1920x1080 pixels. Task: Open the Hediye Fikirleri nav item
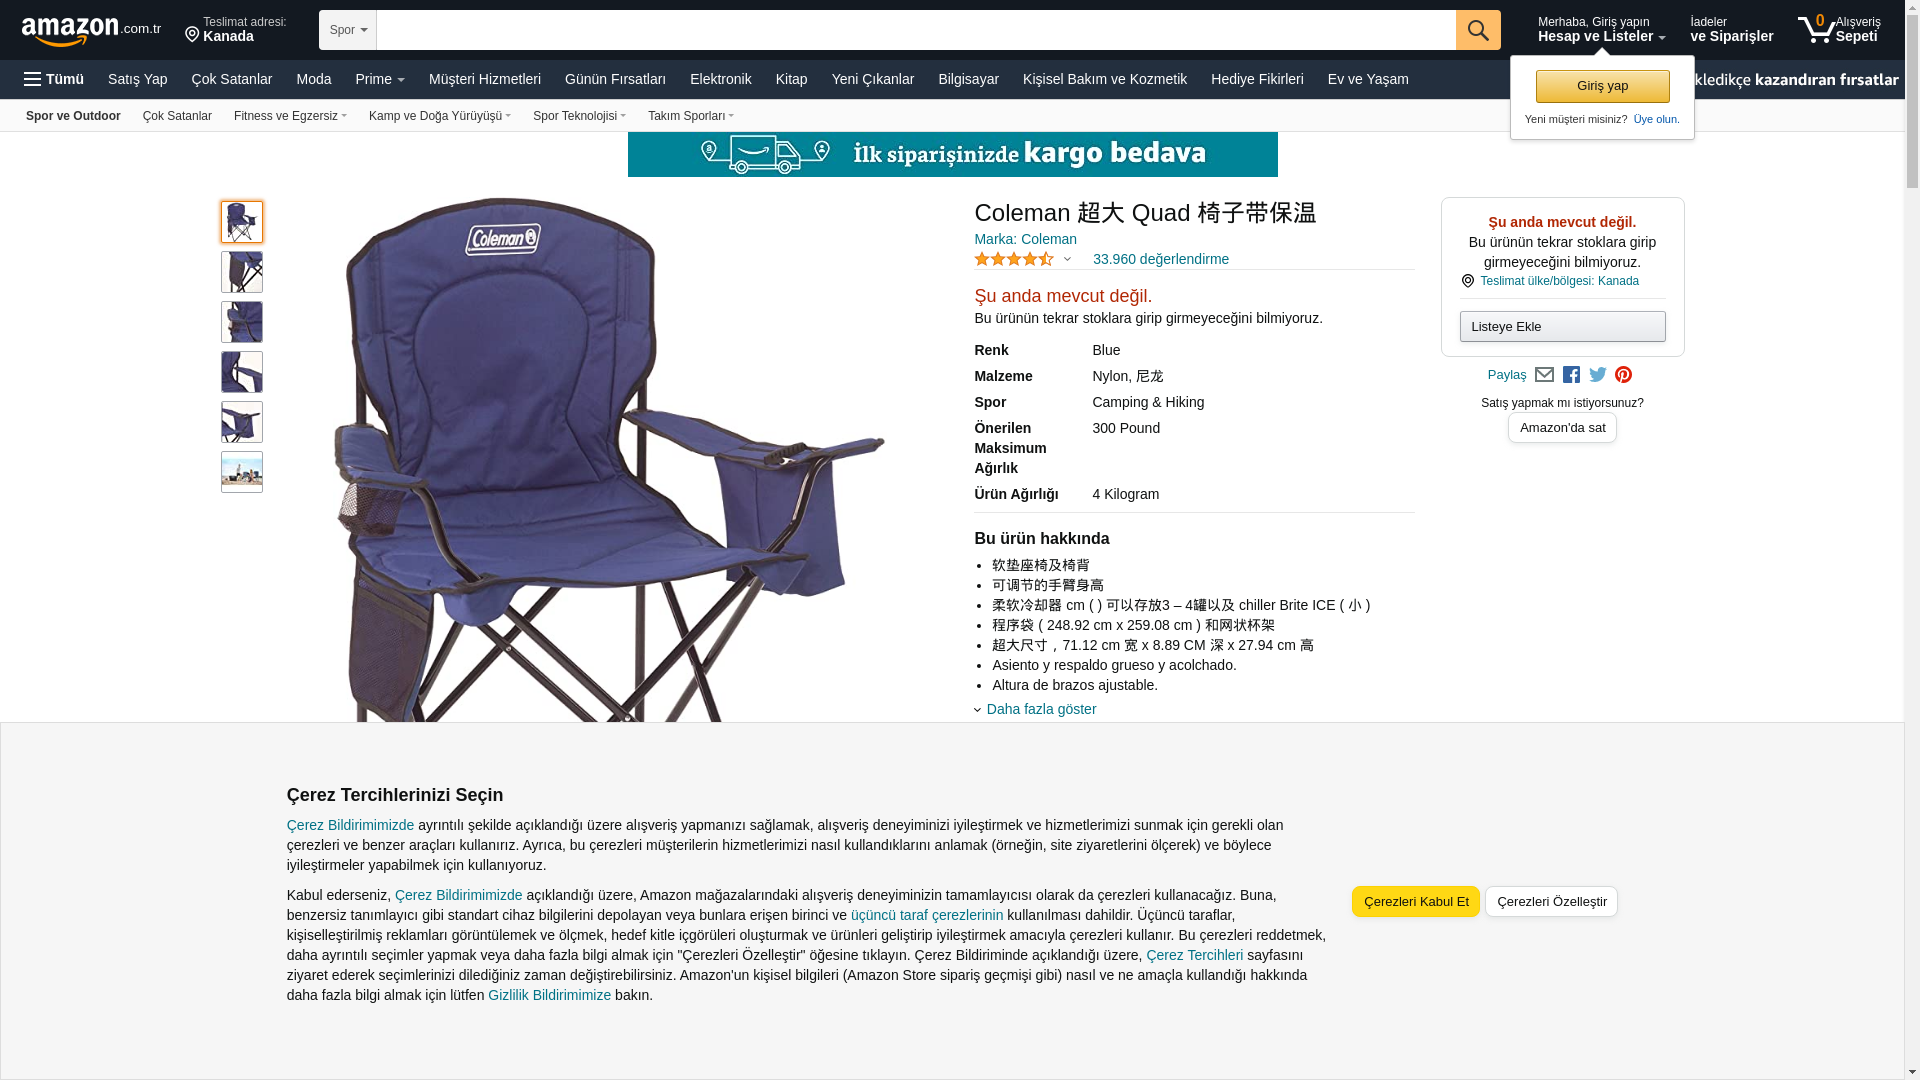1257,79
